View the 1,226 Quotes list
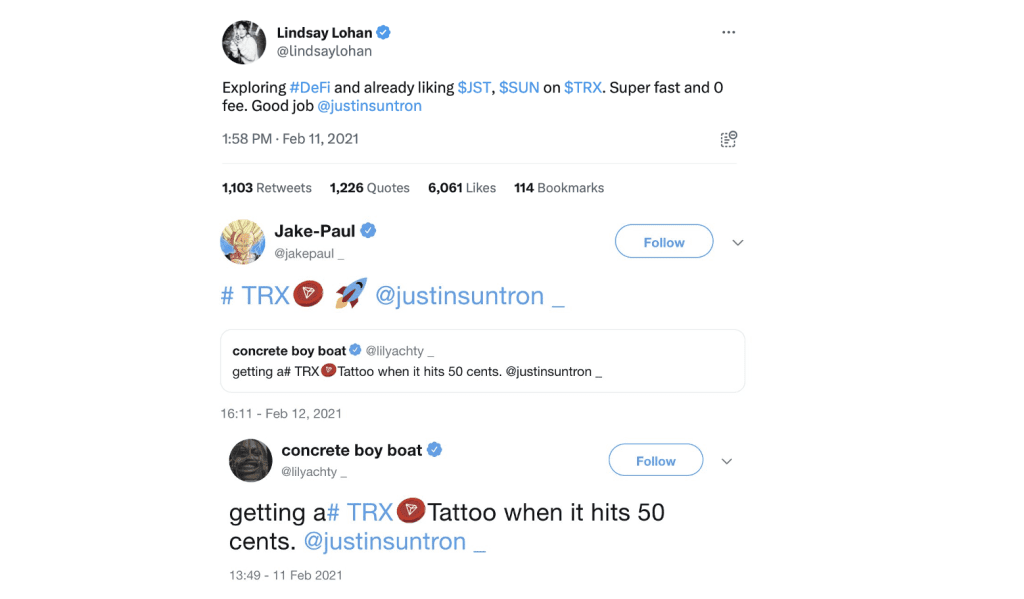 (x=369, y=188)
